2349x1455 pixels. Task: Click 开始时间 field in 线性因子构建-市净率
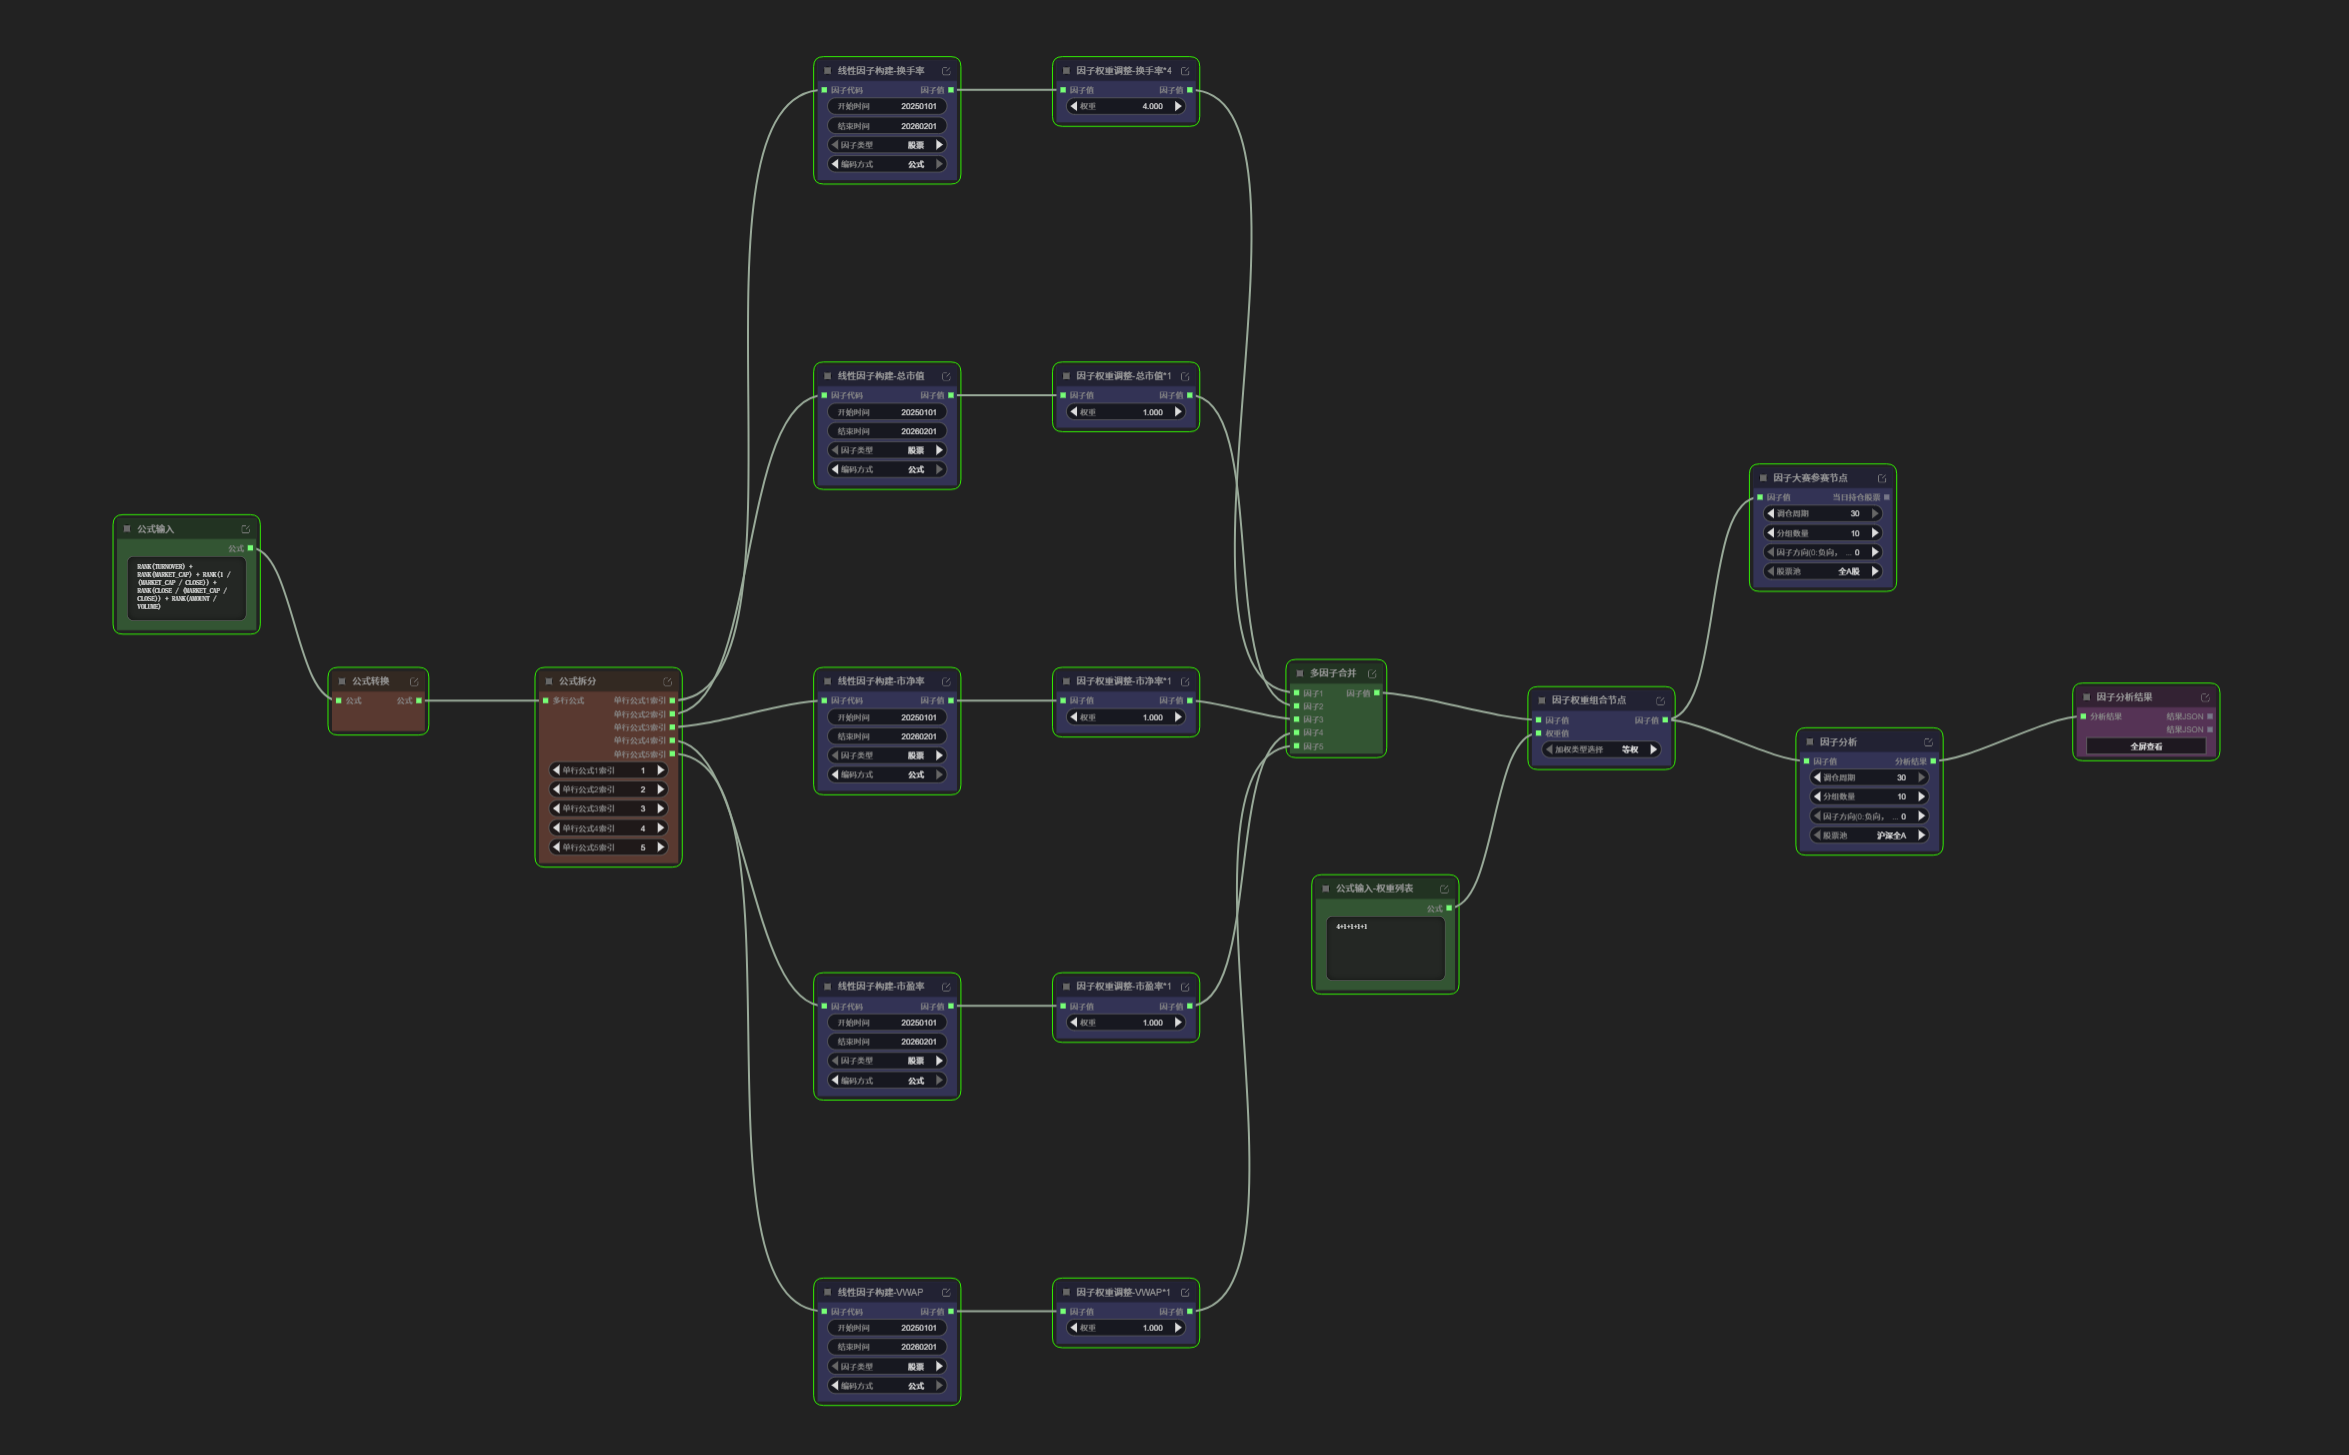coord(887,717)
